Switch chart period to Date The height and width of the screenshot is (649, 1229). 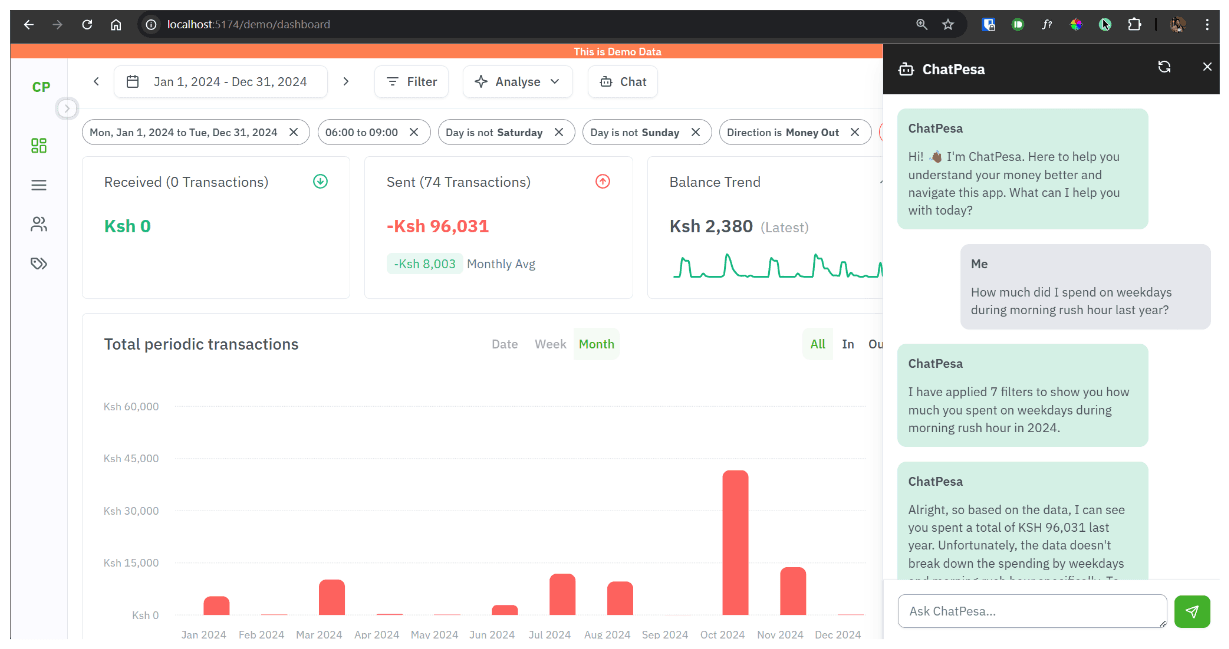pyautogui.click(x=505, y=344)
